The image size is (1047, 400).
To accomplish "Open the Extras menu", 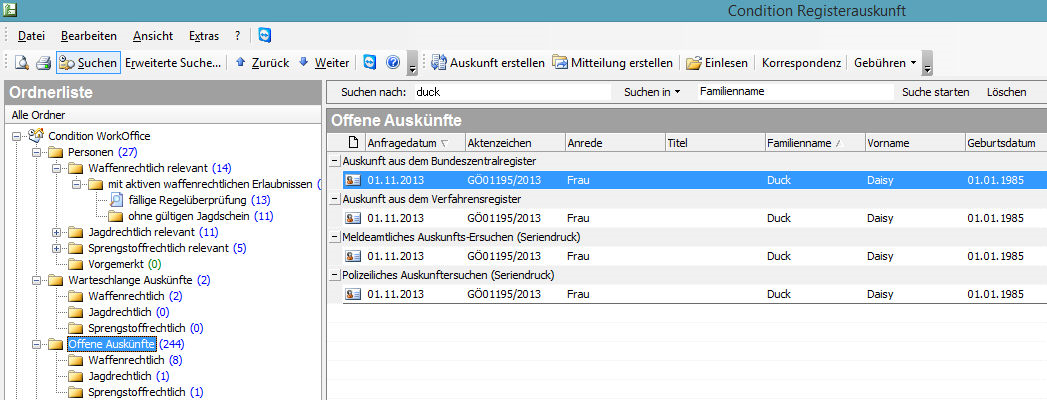I will [203, 35].
